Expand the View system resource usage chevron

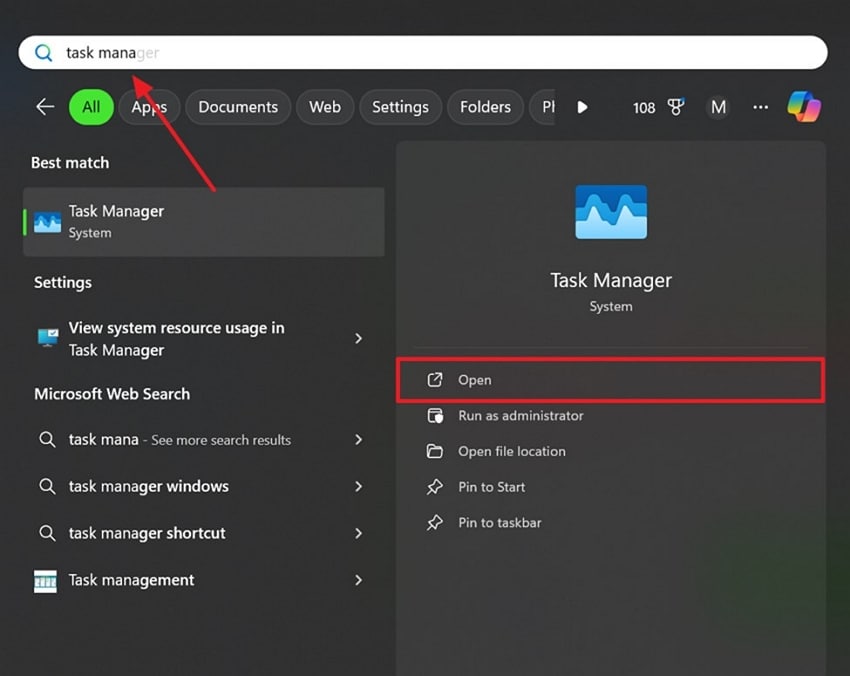(x=358, y=339)
